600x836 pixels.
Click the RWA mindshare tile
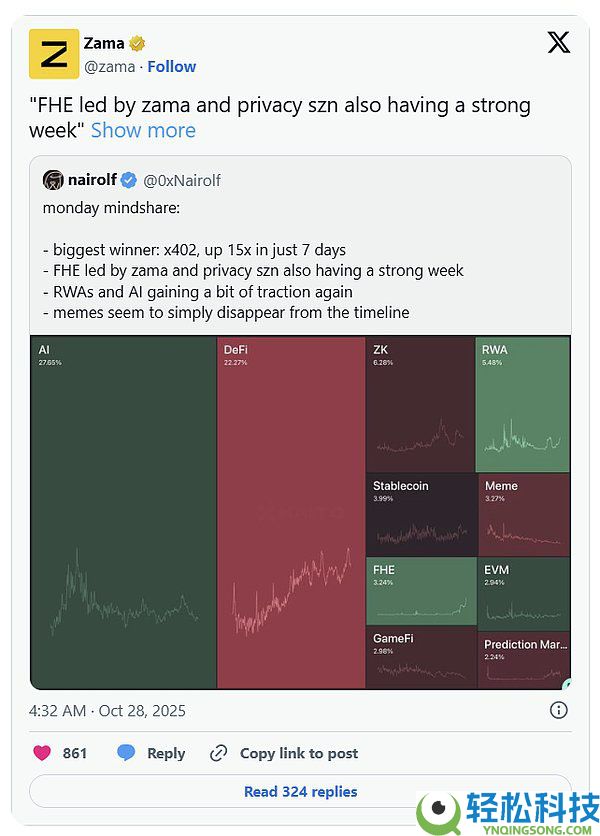[x=523, y=404]
